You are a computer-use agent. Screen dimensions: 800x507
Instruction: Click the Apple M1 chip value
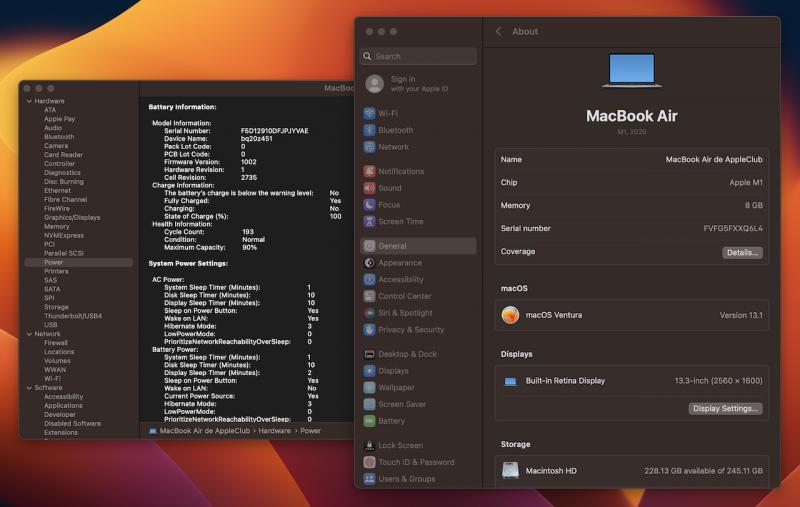(746, 183)
